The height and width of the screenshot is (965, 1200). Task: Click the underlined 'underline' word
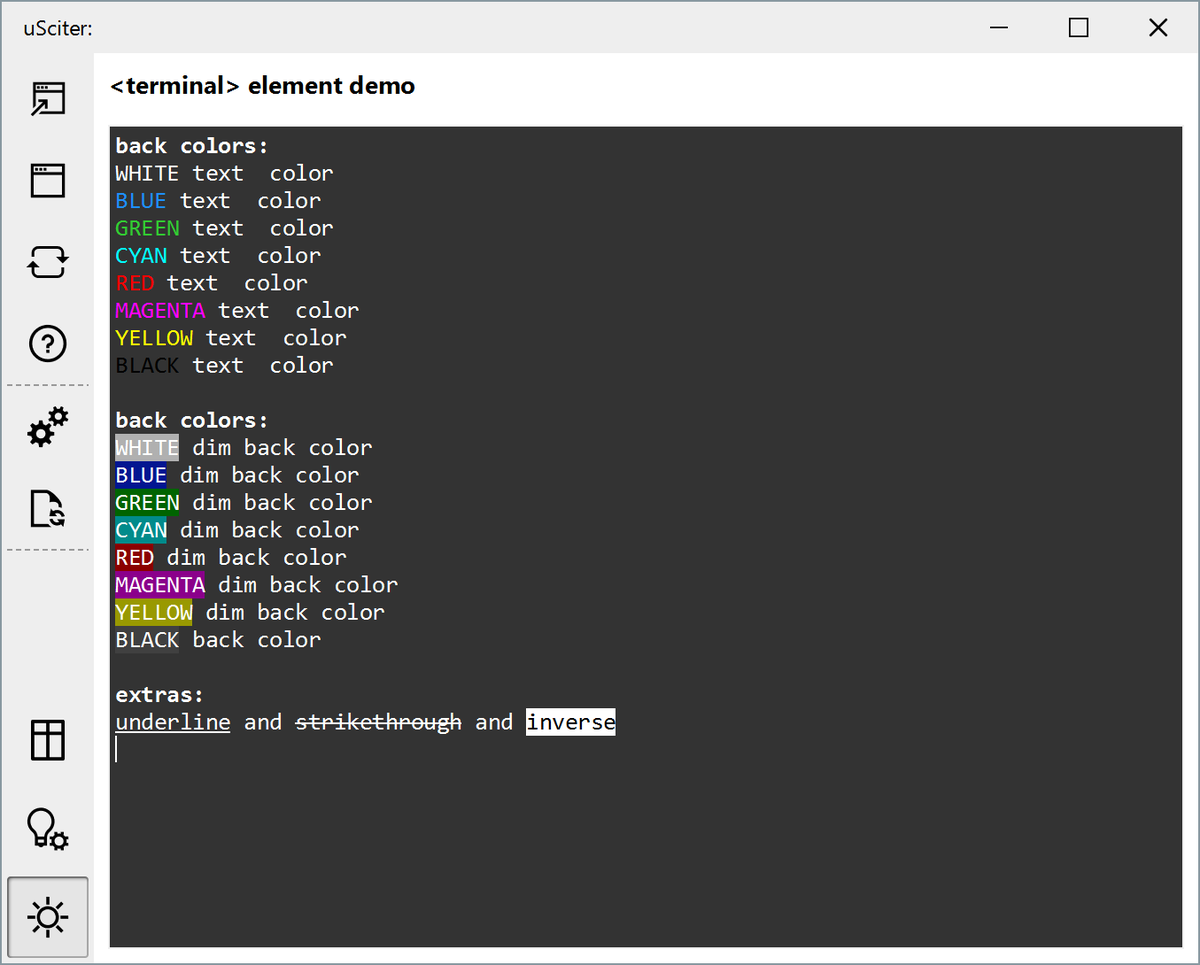(173, 722)
